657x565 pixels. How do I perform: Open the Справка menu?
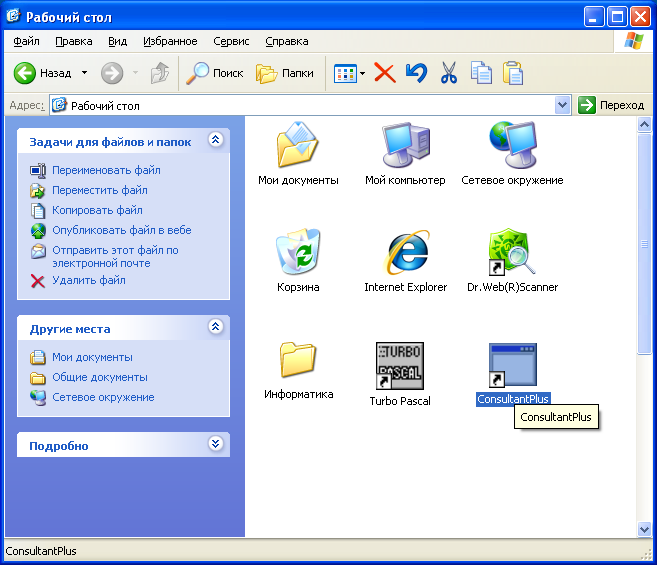287,41
